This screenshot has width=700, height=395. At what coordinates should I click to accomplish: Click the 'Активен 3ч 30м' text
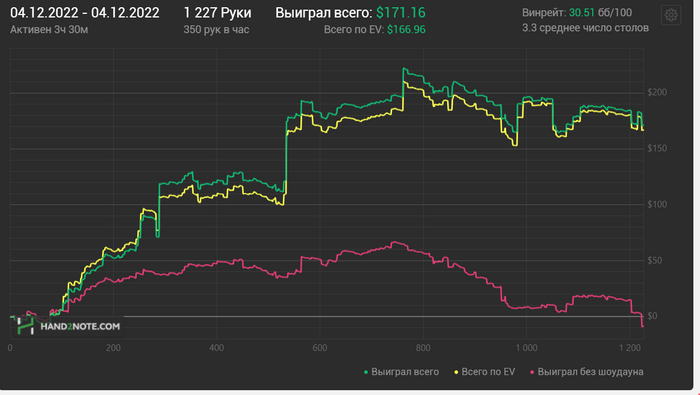click(x=49, y=30)
